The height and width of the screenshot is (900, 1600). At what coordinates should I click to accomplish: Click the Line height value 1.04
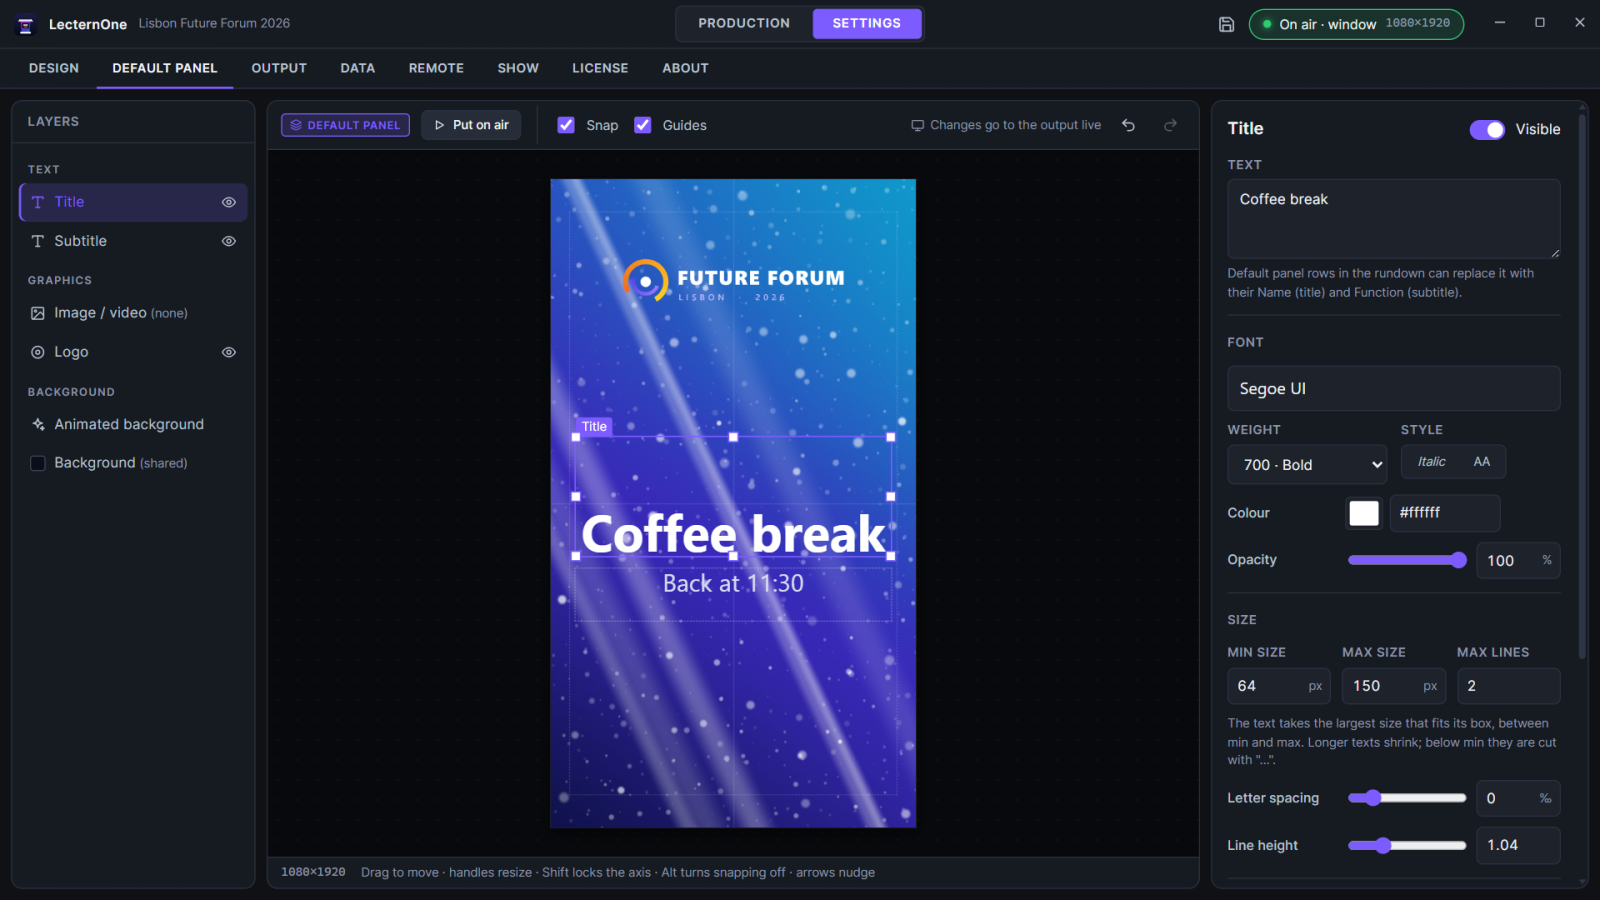tap(1518, 845)
